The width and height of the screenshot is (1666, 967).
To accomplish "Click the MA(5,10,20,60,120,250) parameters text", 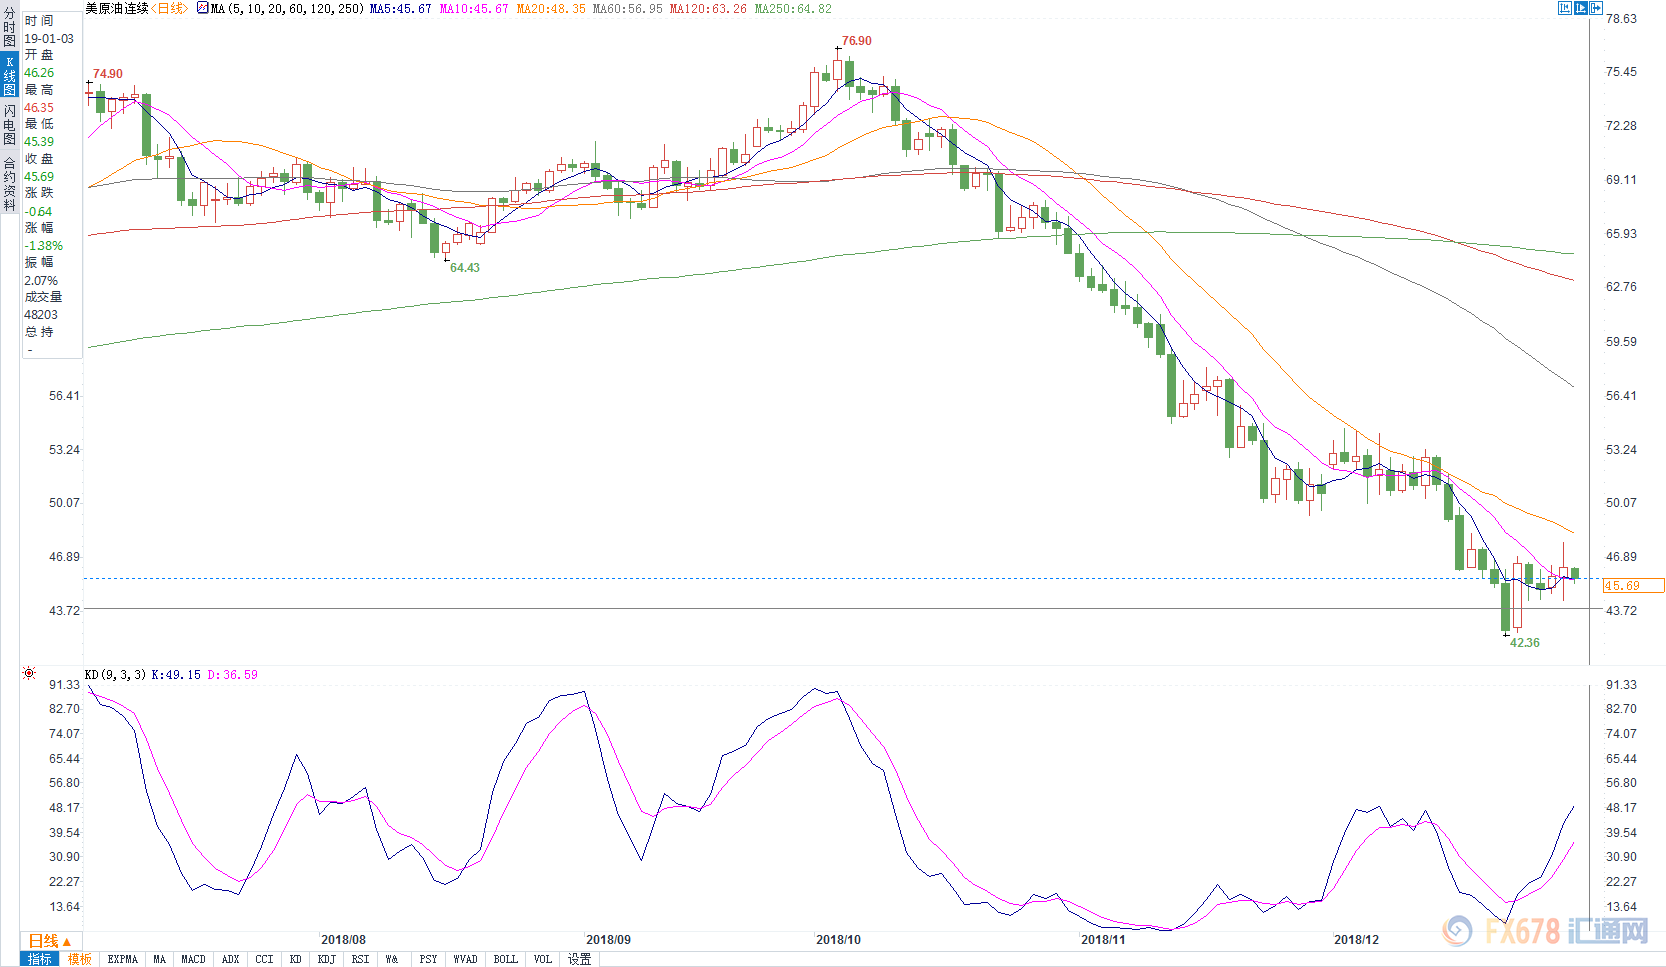I will [x=287, y=8].
